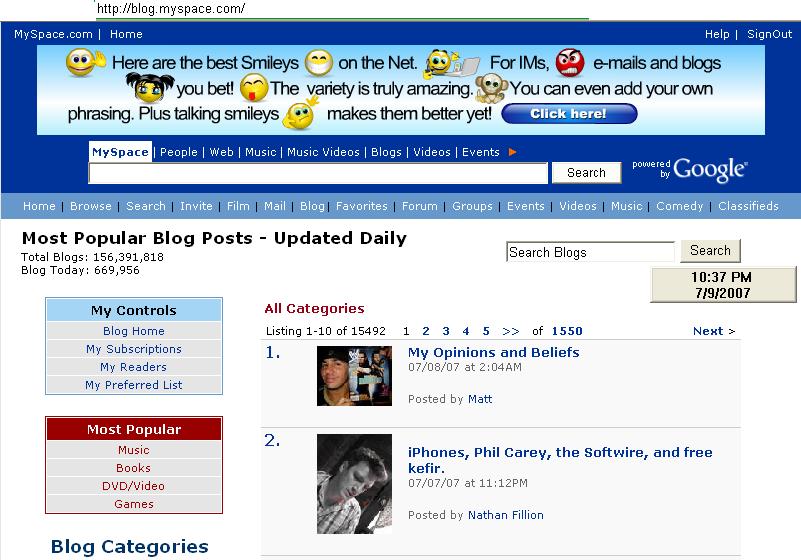
Task: Open Comedy in the navigation bar
Action: click(679, 206)
